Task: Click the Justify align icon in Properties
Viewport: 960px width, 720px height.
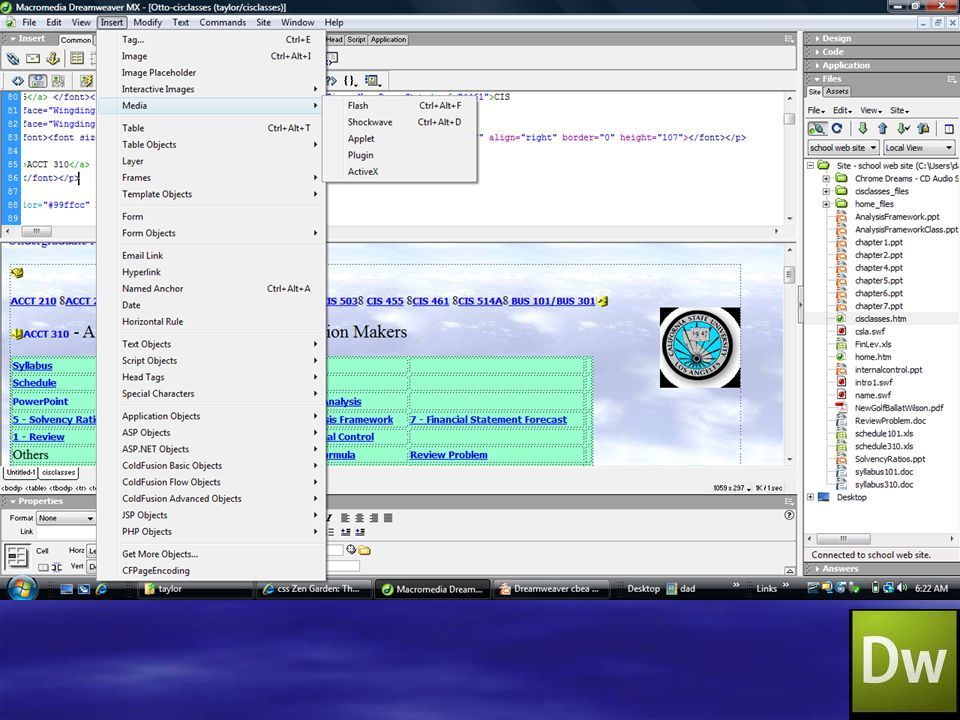Action: (388, 518)
